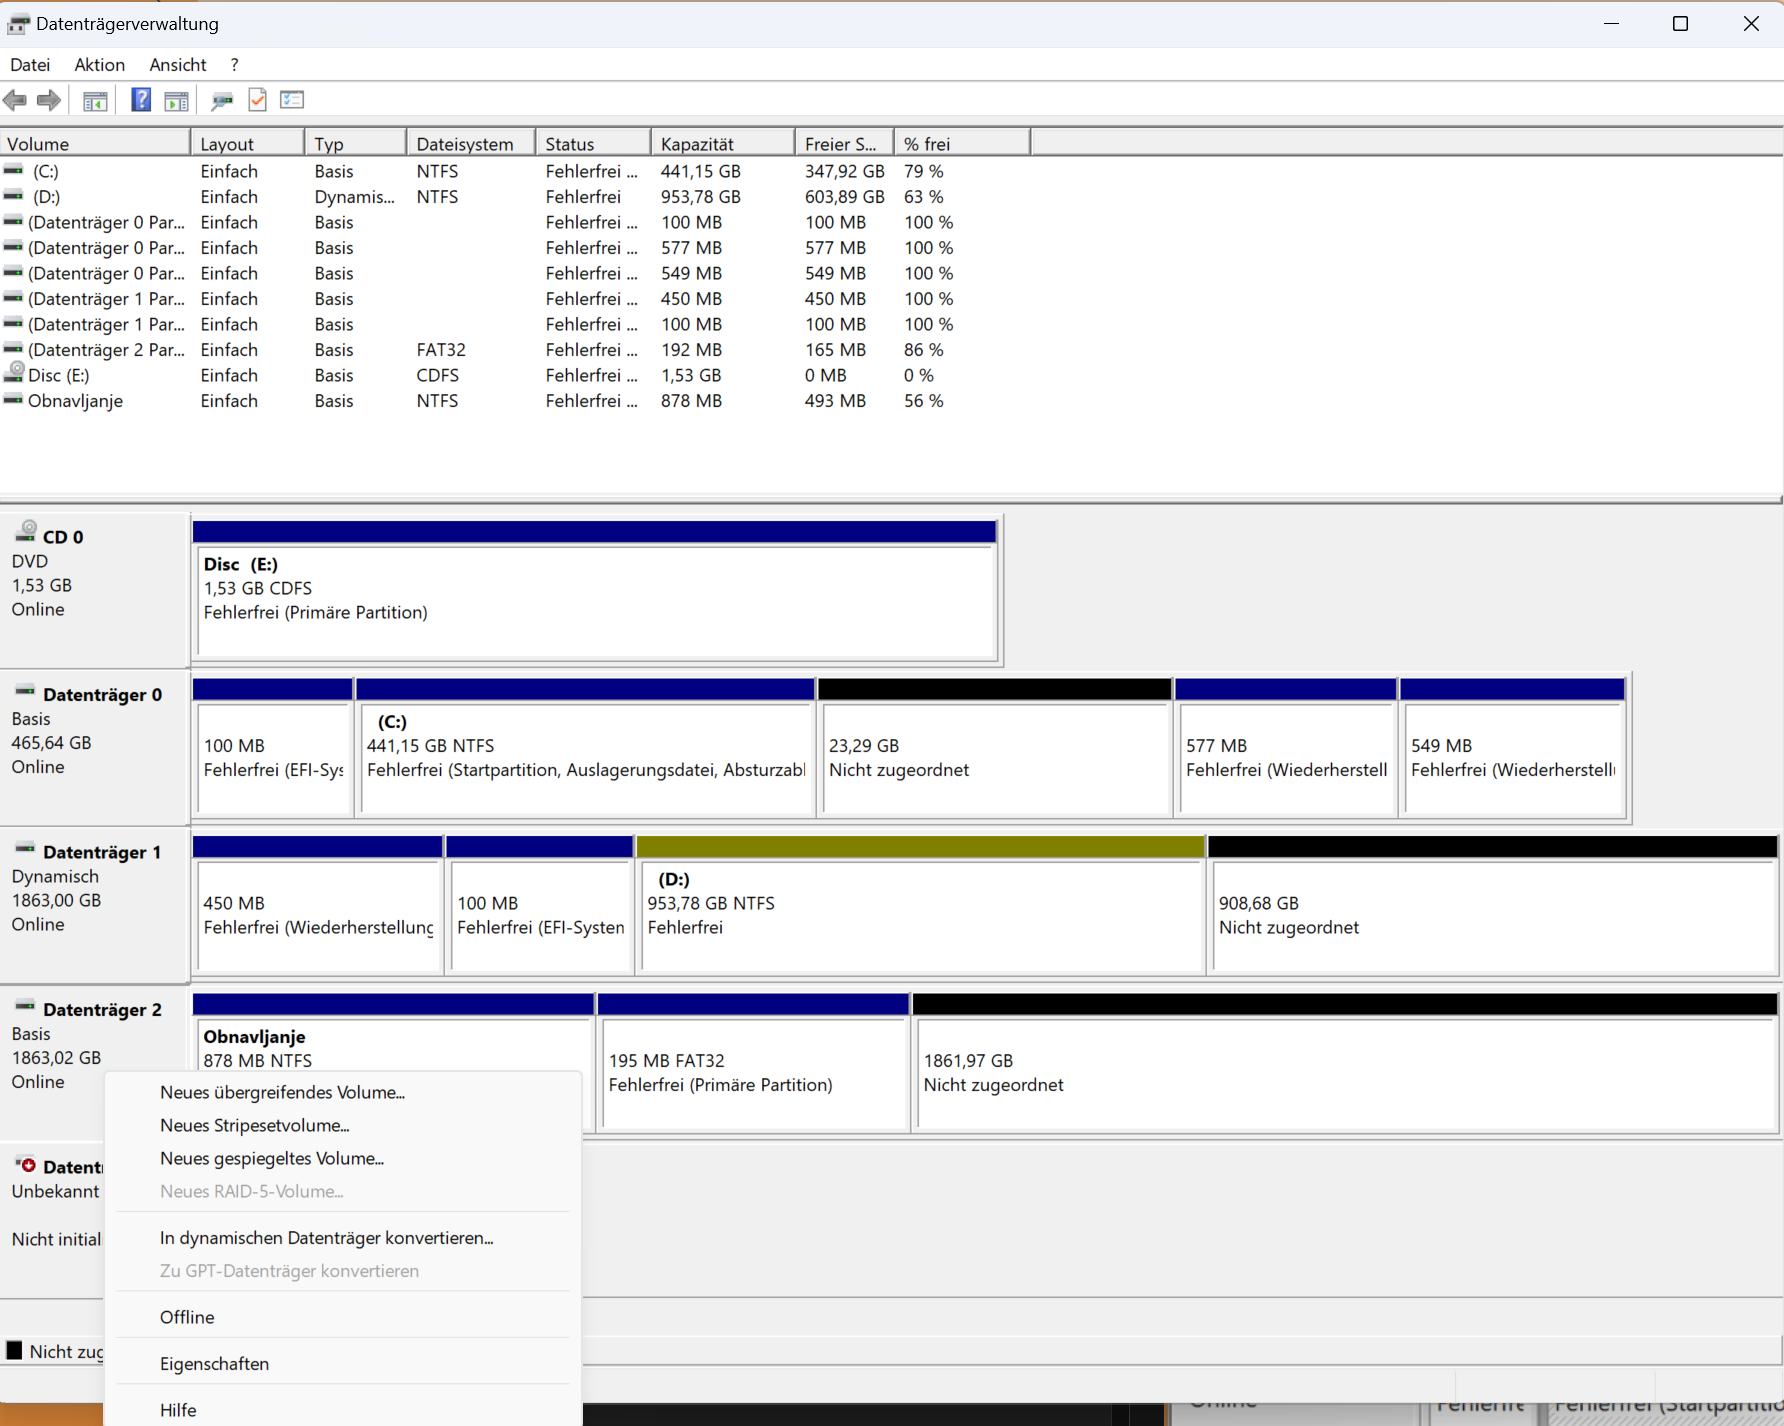The height and width of the screenshot is (1426, 1784).
Task: Click the Back arrow in the toolbar
Action: (15, 100)
